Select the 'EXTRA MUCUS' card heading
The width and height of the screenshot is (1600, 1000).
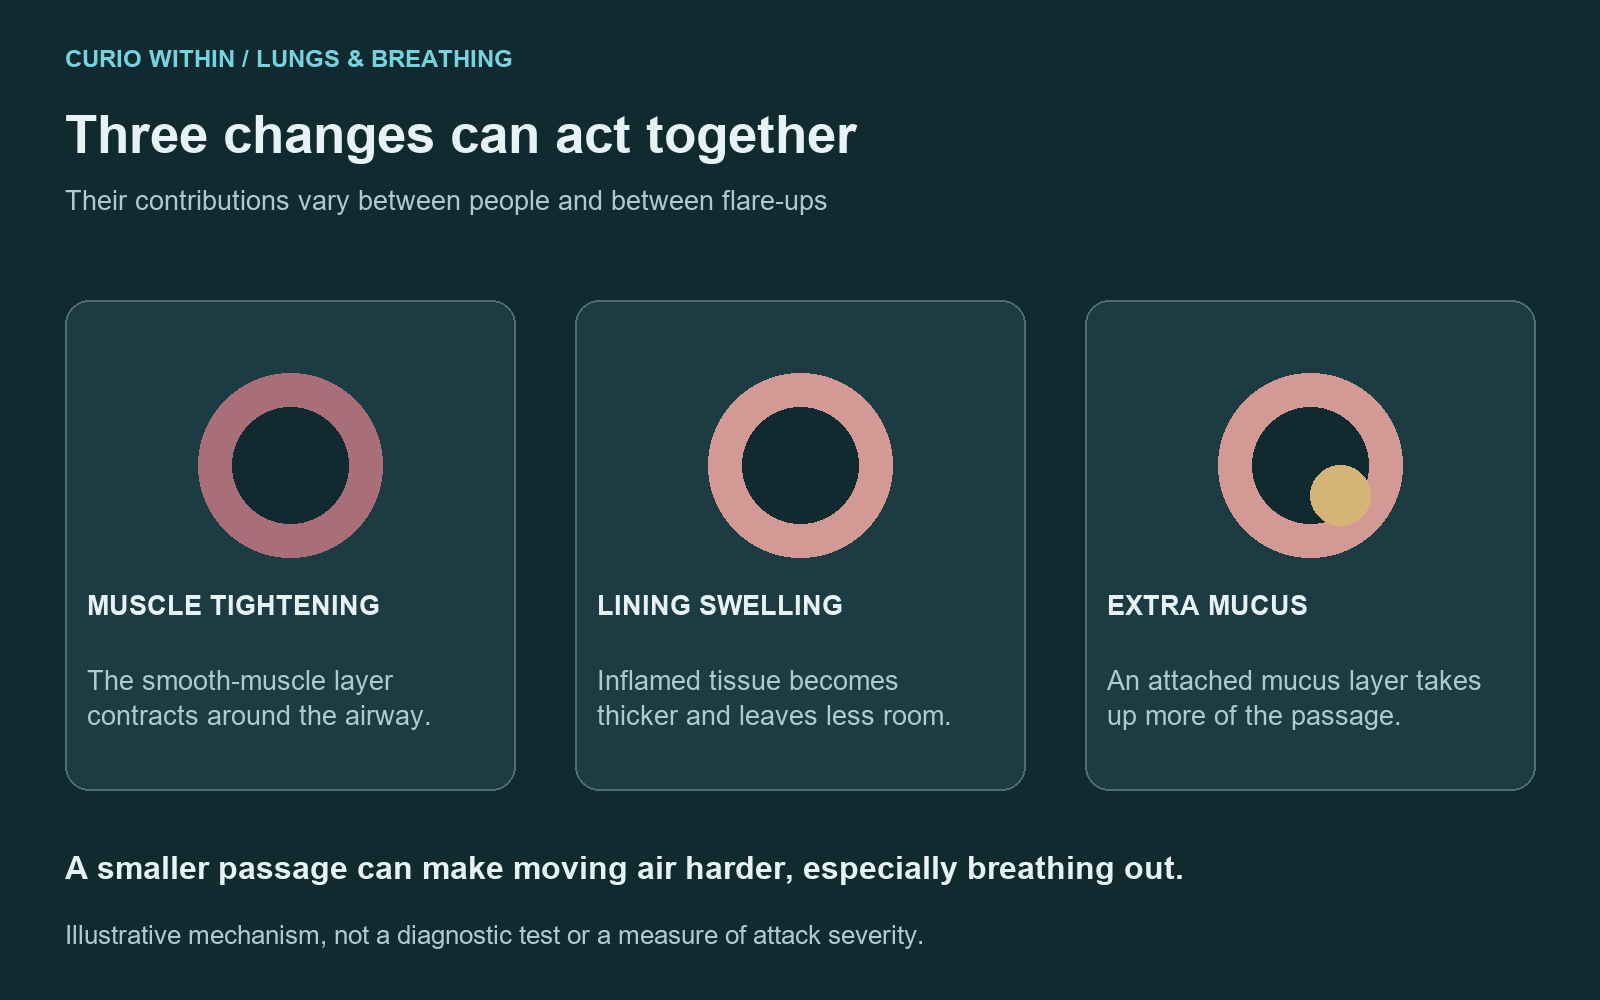pyautogui.click(x=1207, y=605)
